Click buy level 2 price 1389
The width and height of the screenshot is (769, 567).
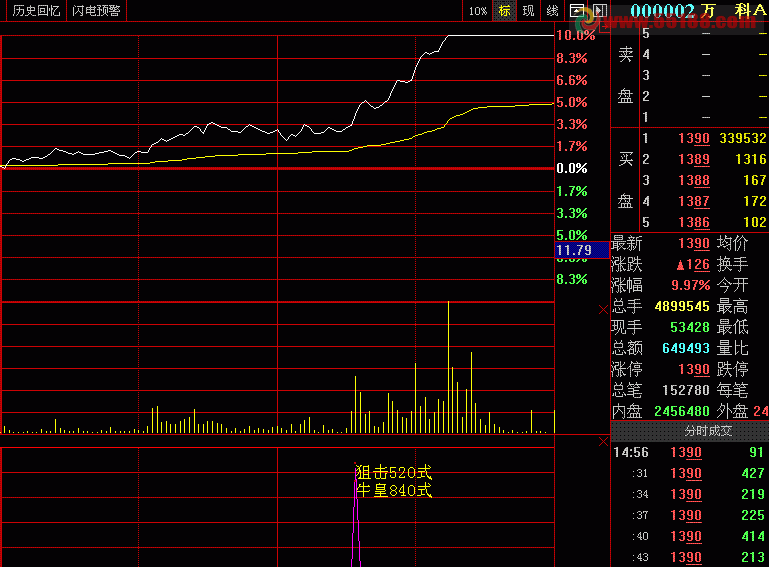tap(693, 159)
